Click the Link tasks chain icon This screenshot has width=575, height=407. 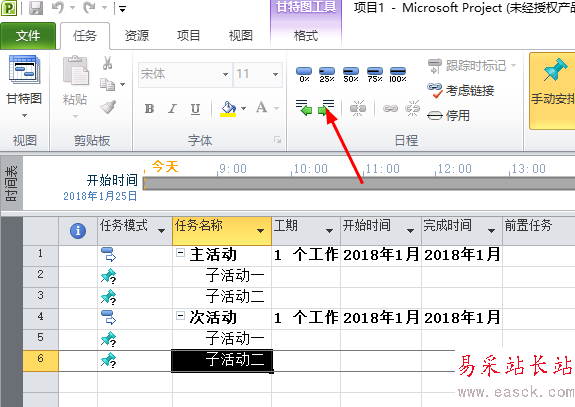[x=390, y=109]
